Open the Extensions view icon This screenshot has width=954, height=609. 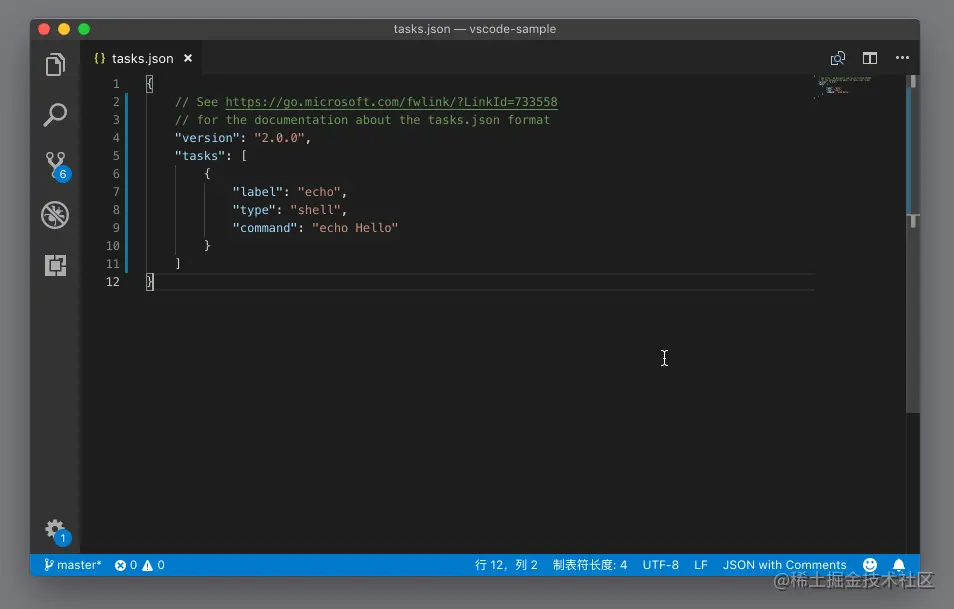click(55, 265)
